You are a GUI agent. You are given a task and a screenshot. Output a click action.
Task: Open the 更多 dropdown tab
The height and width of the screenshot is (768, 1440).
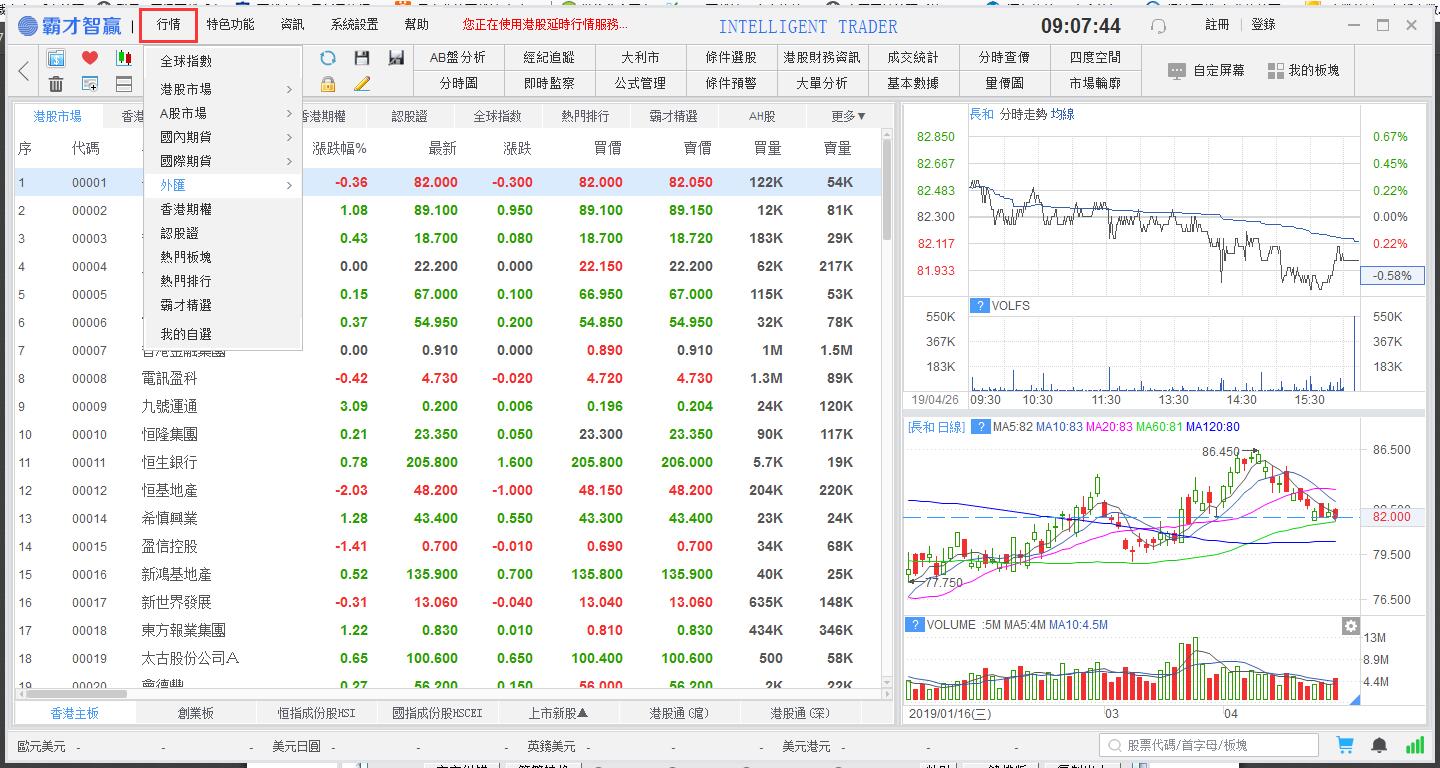848,116
